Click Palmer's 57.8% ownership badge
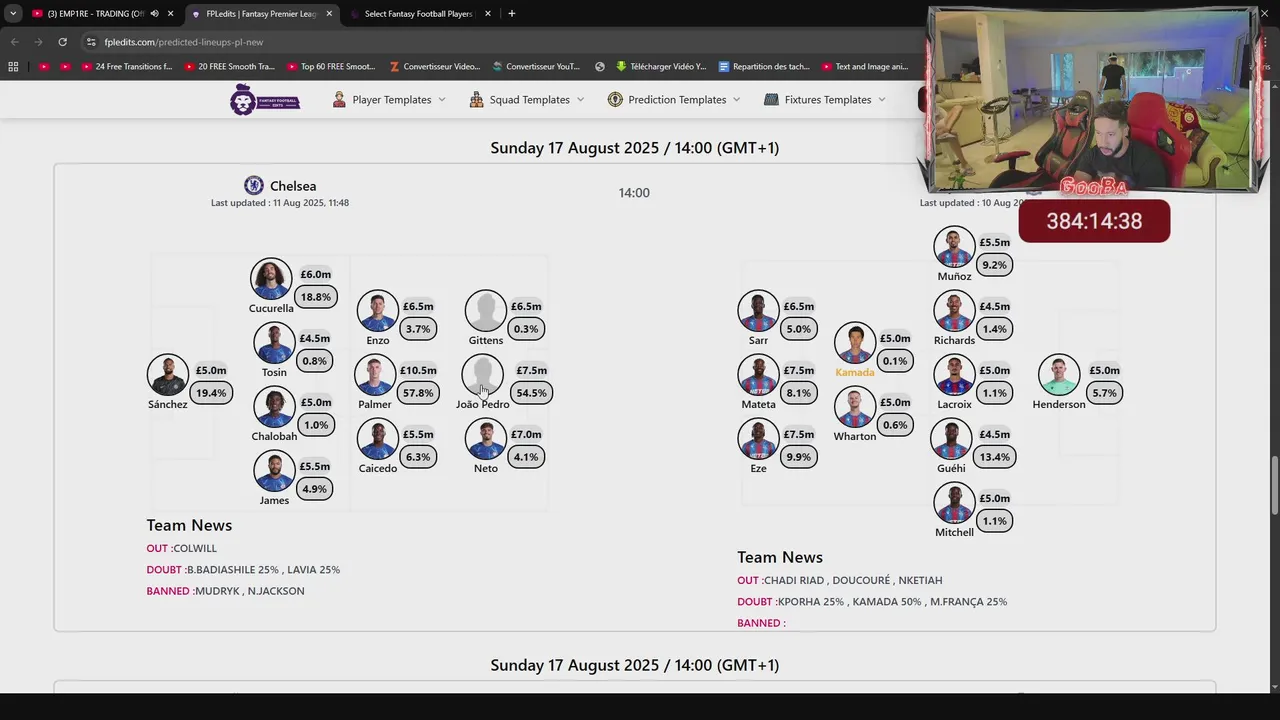Viewport: 1280px width, 720px height. tap(418, 393)
